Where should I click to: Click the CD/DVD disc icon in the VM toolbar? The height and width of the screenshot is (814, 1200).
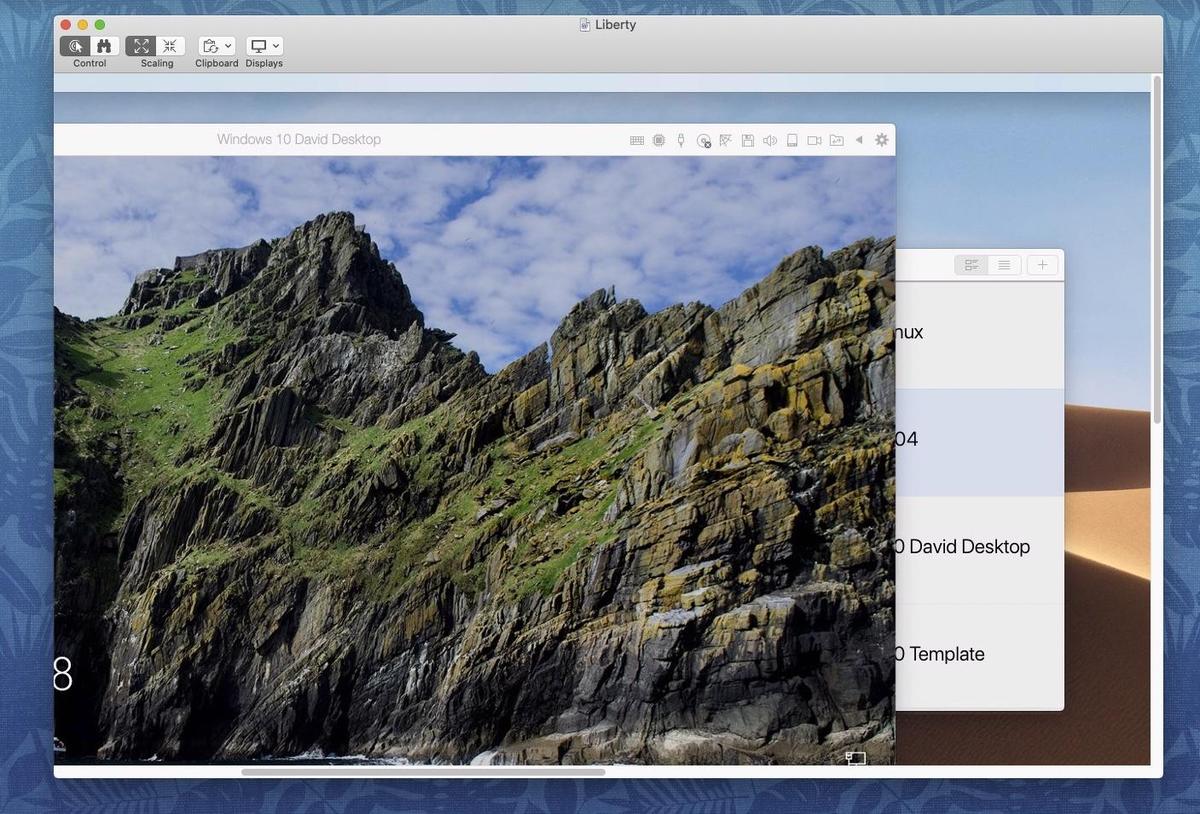click(x=703, y=141)
